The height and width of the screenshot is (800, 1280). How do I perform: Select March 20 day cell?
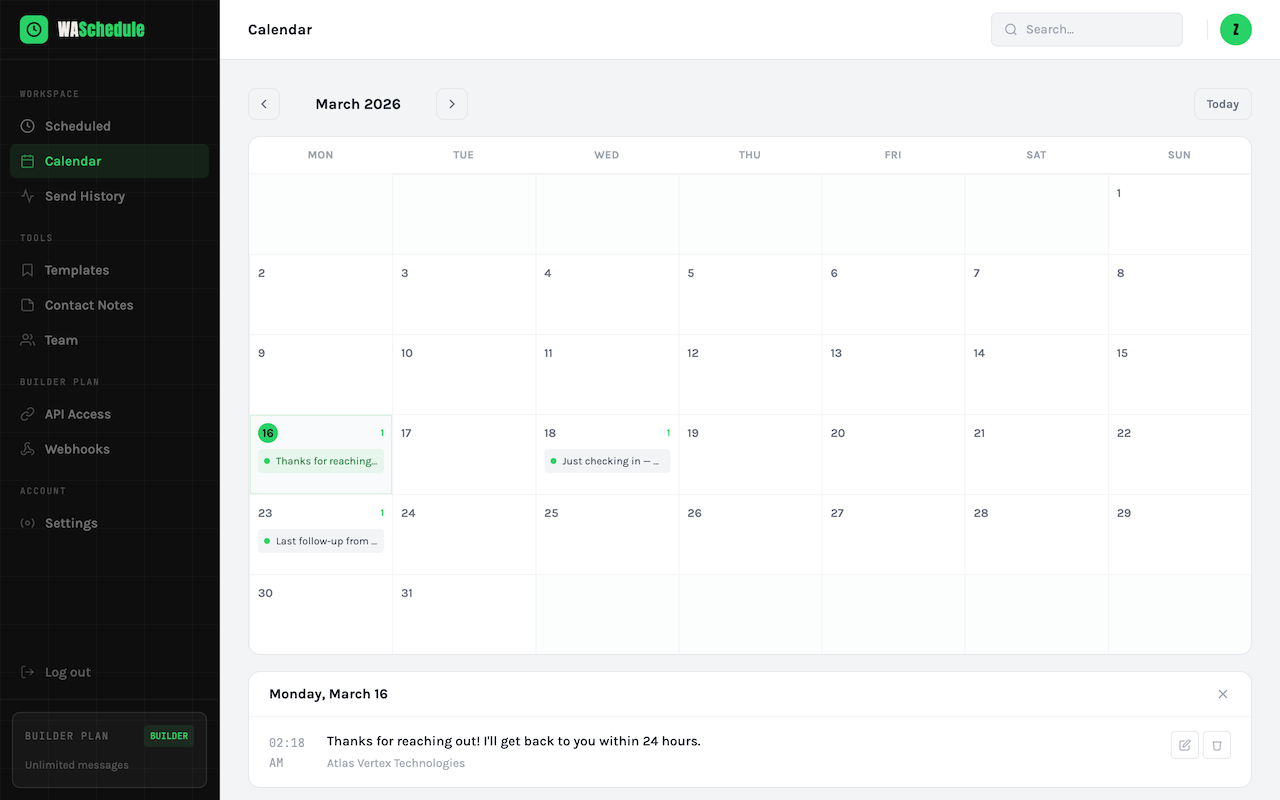pyautogui.click(x=893, y=455)
